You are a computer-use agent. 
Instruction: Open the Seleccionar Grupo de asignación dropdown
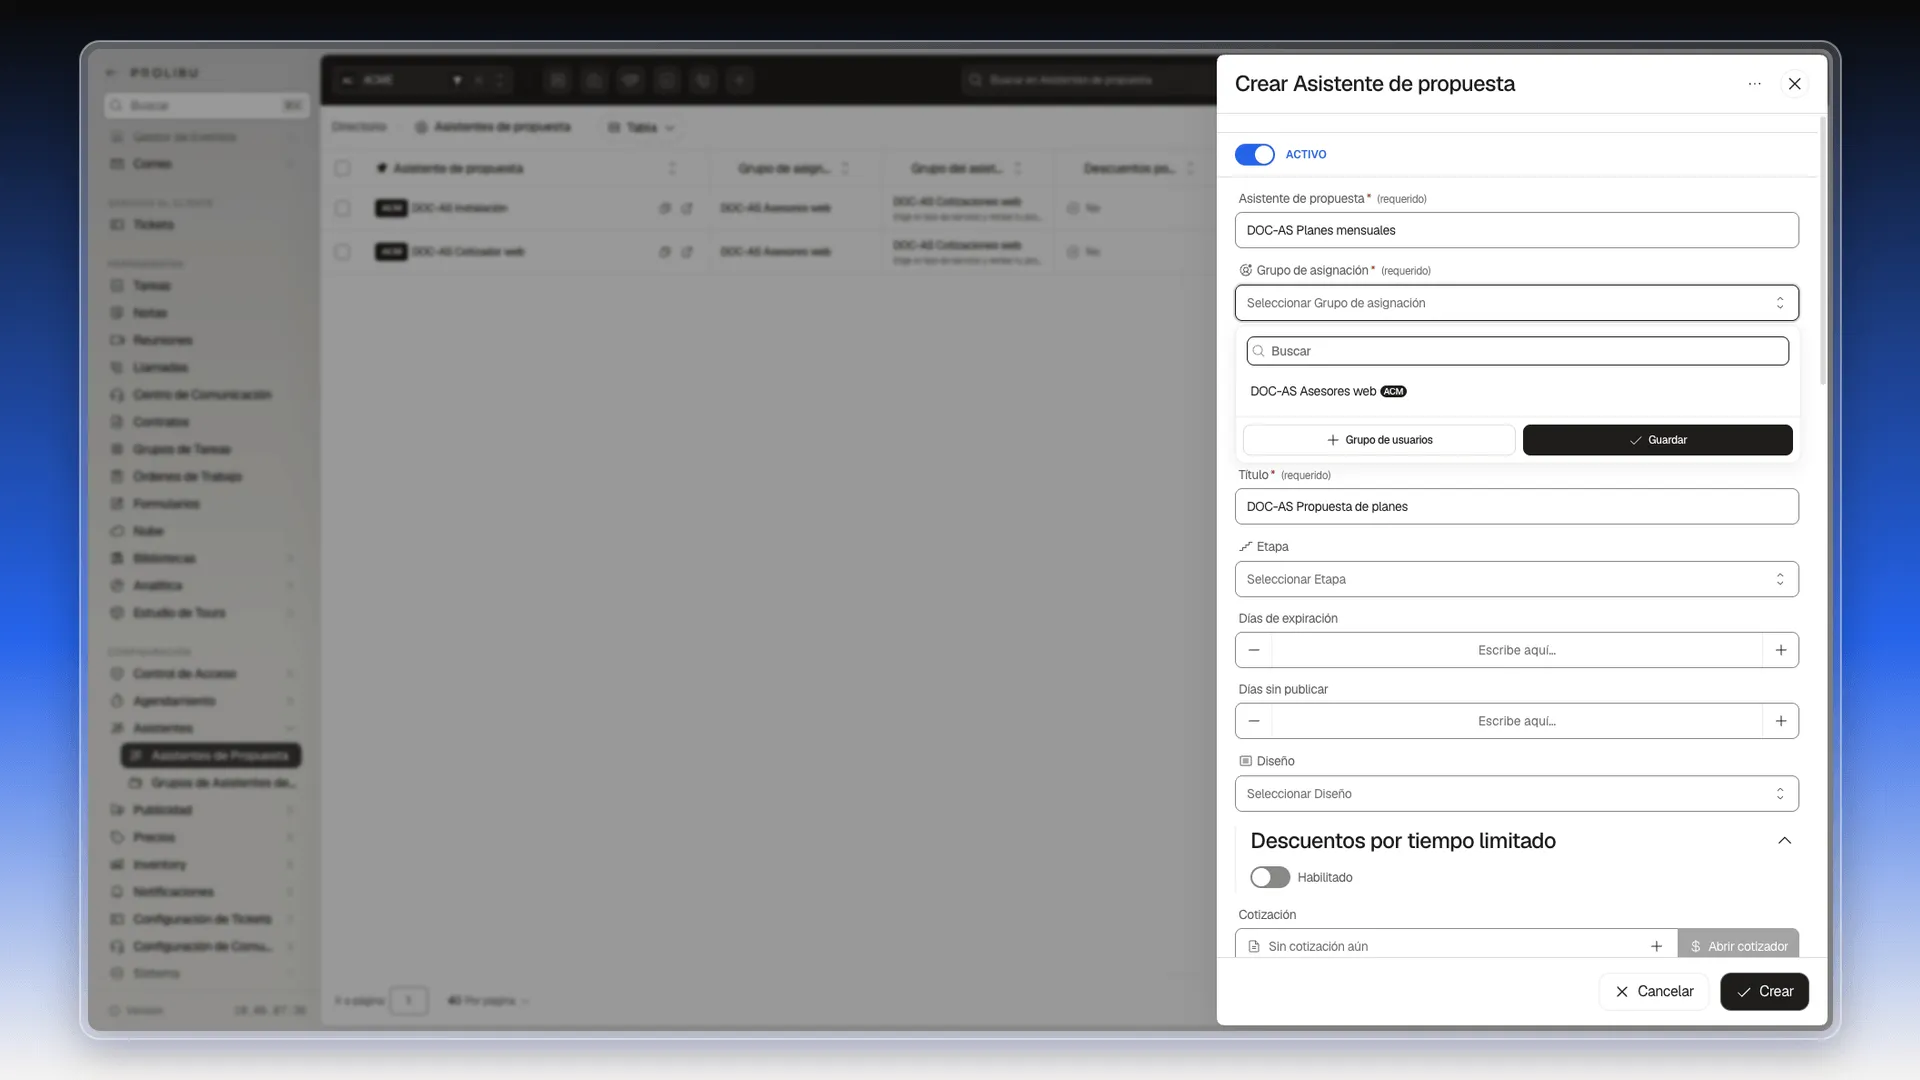tap(1516, 303)
